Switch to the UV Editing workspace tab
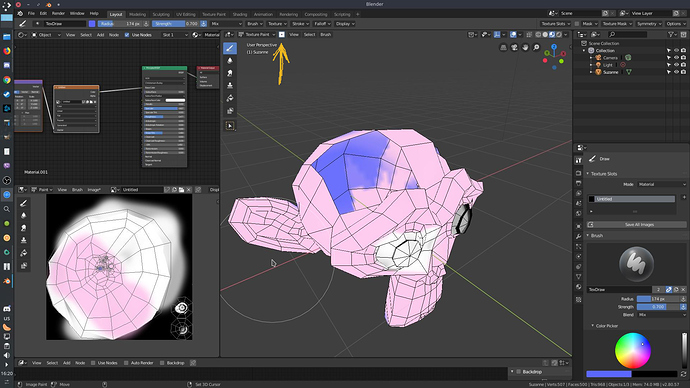Image resolution: width=690 pixels, height=388 pixels. click(186, 14)
